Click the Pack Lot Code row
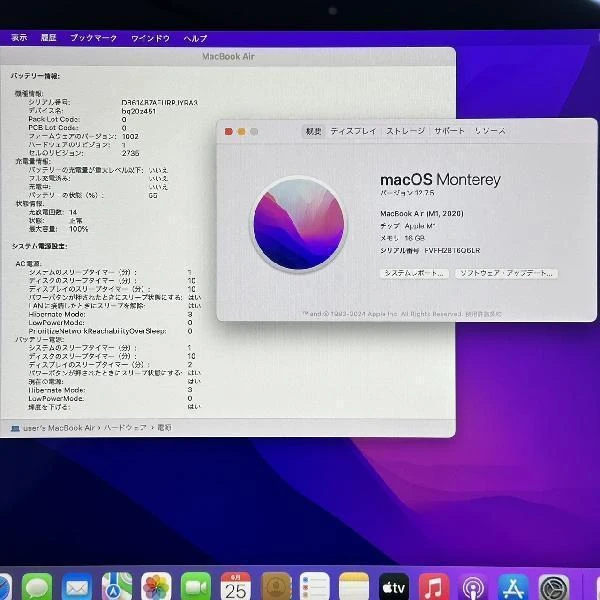 (78, 119)
